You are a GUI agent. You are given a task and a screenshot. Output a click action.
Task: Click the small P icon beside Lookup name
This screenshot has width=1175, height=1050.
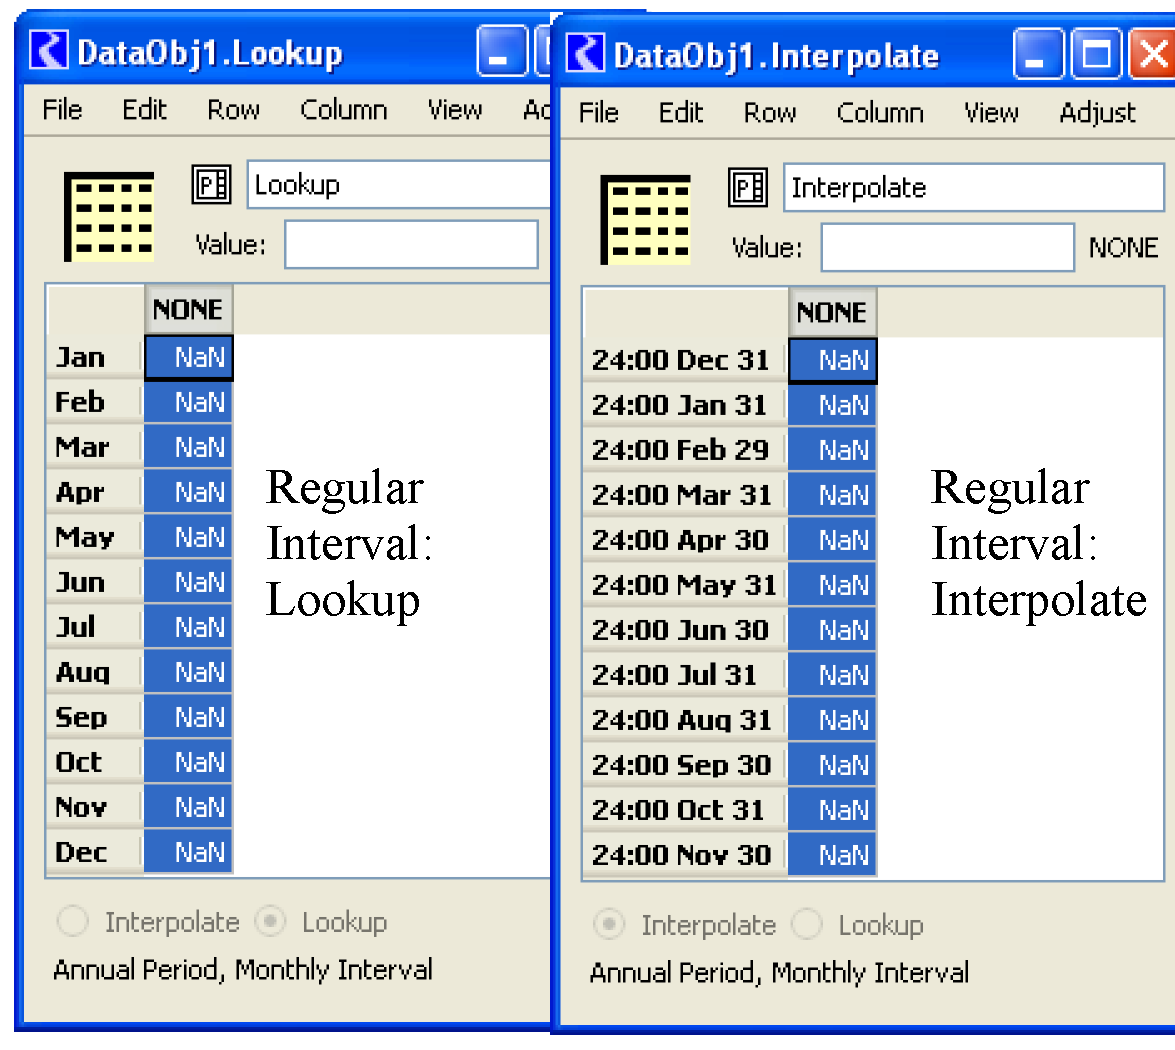(211, 185)
